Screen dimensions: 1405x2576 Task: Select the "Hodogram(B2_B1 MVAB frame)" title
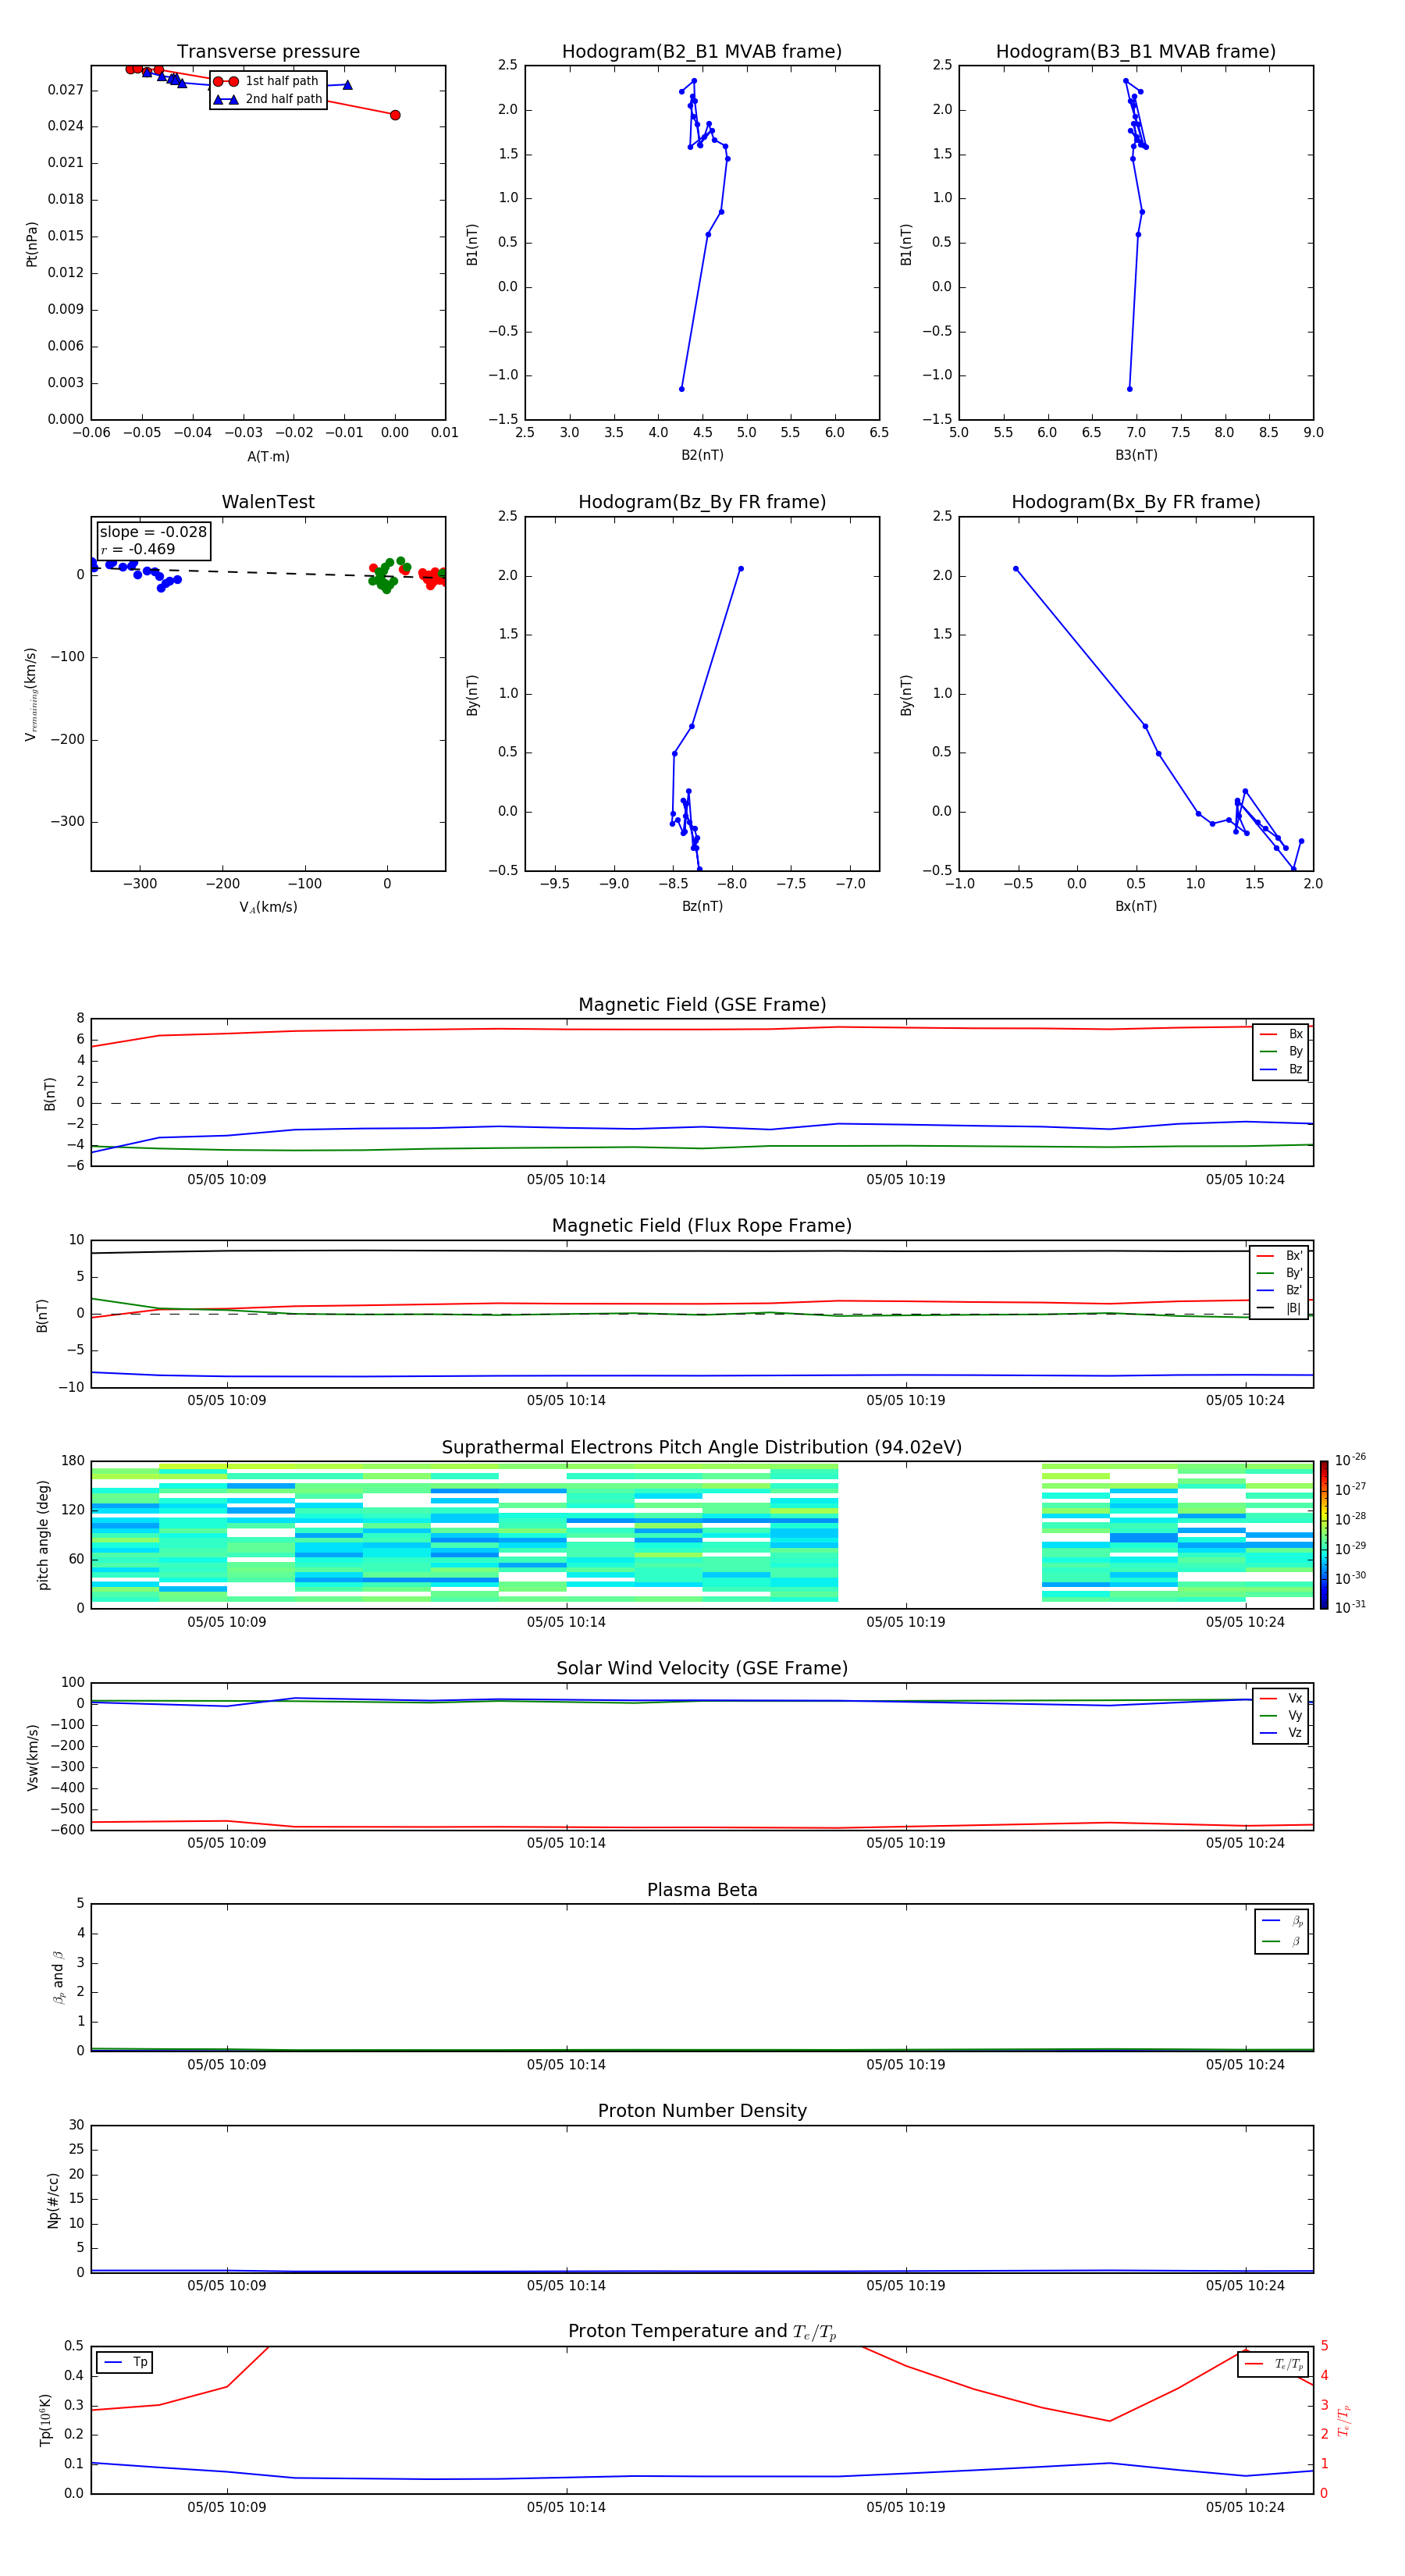pyautogui.click(x=702, y=52)
